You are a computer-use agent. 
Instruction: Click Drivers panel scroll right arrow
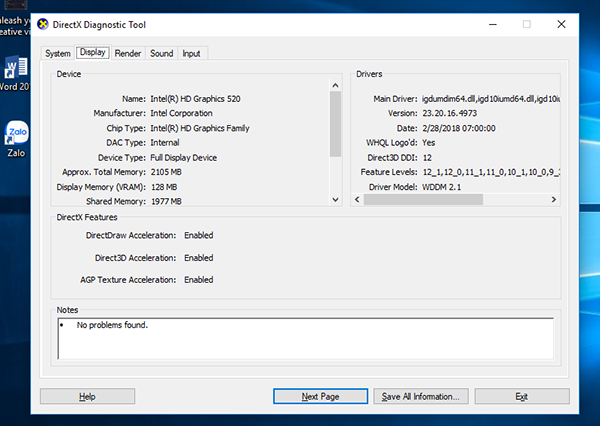click(x=553, y=199)
